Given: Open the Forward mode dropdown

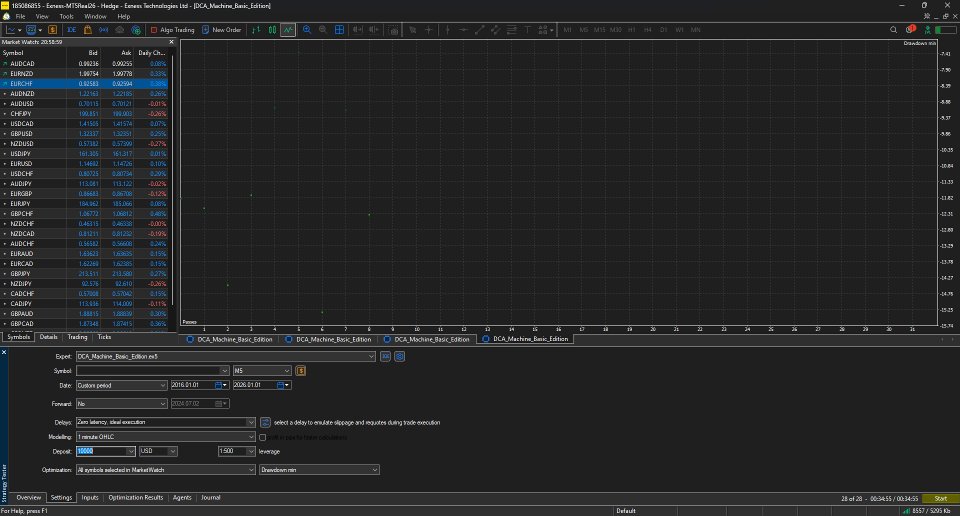Looking at the screenshot, I should point(121,403).
